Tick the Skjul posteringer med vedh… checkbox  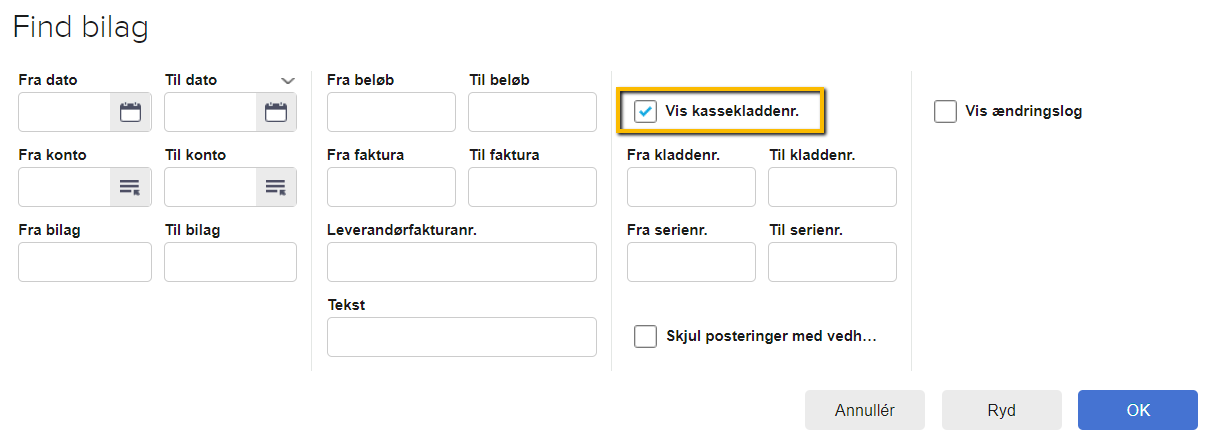click(645, 336)
